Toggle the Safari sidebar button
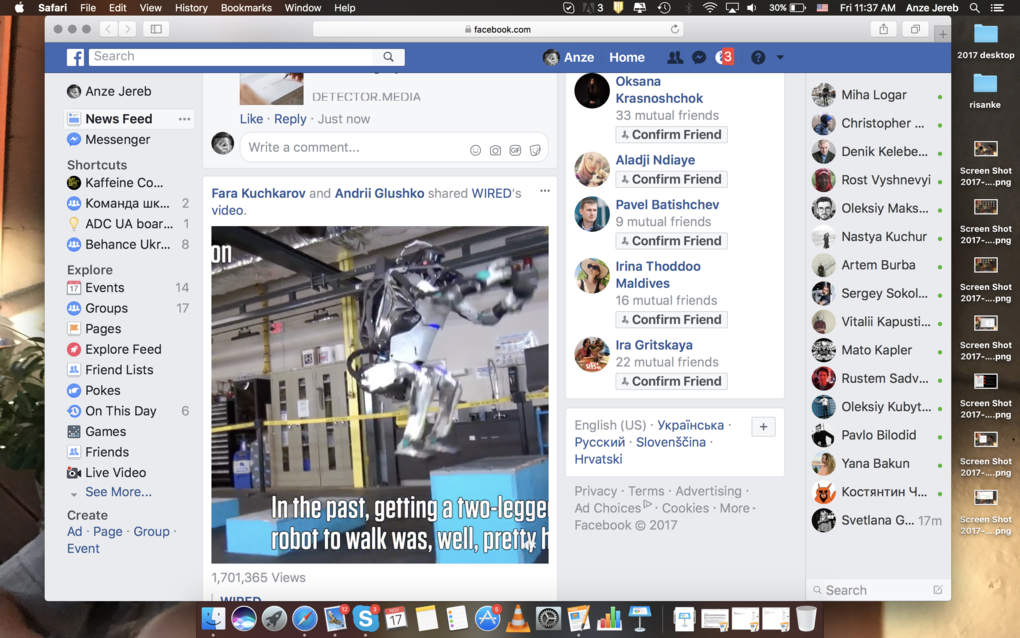This screenshot has width=1020, height=638. coord(156,29)
